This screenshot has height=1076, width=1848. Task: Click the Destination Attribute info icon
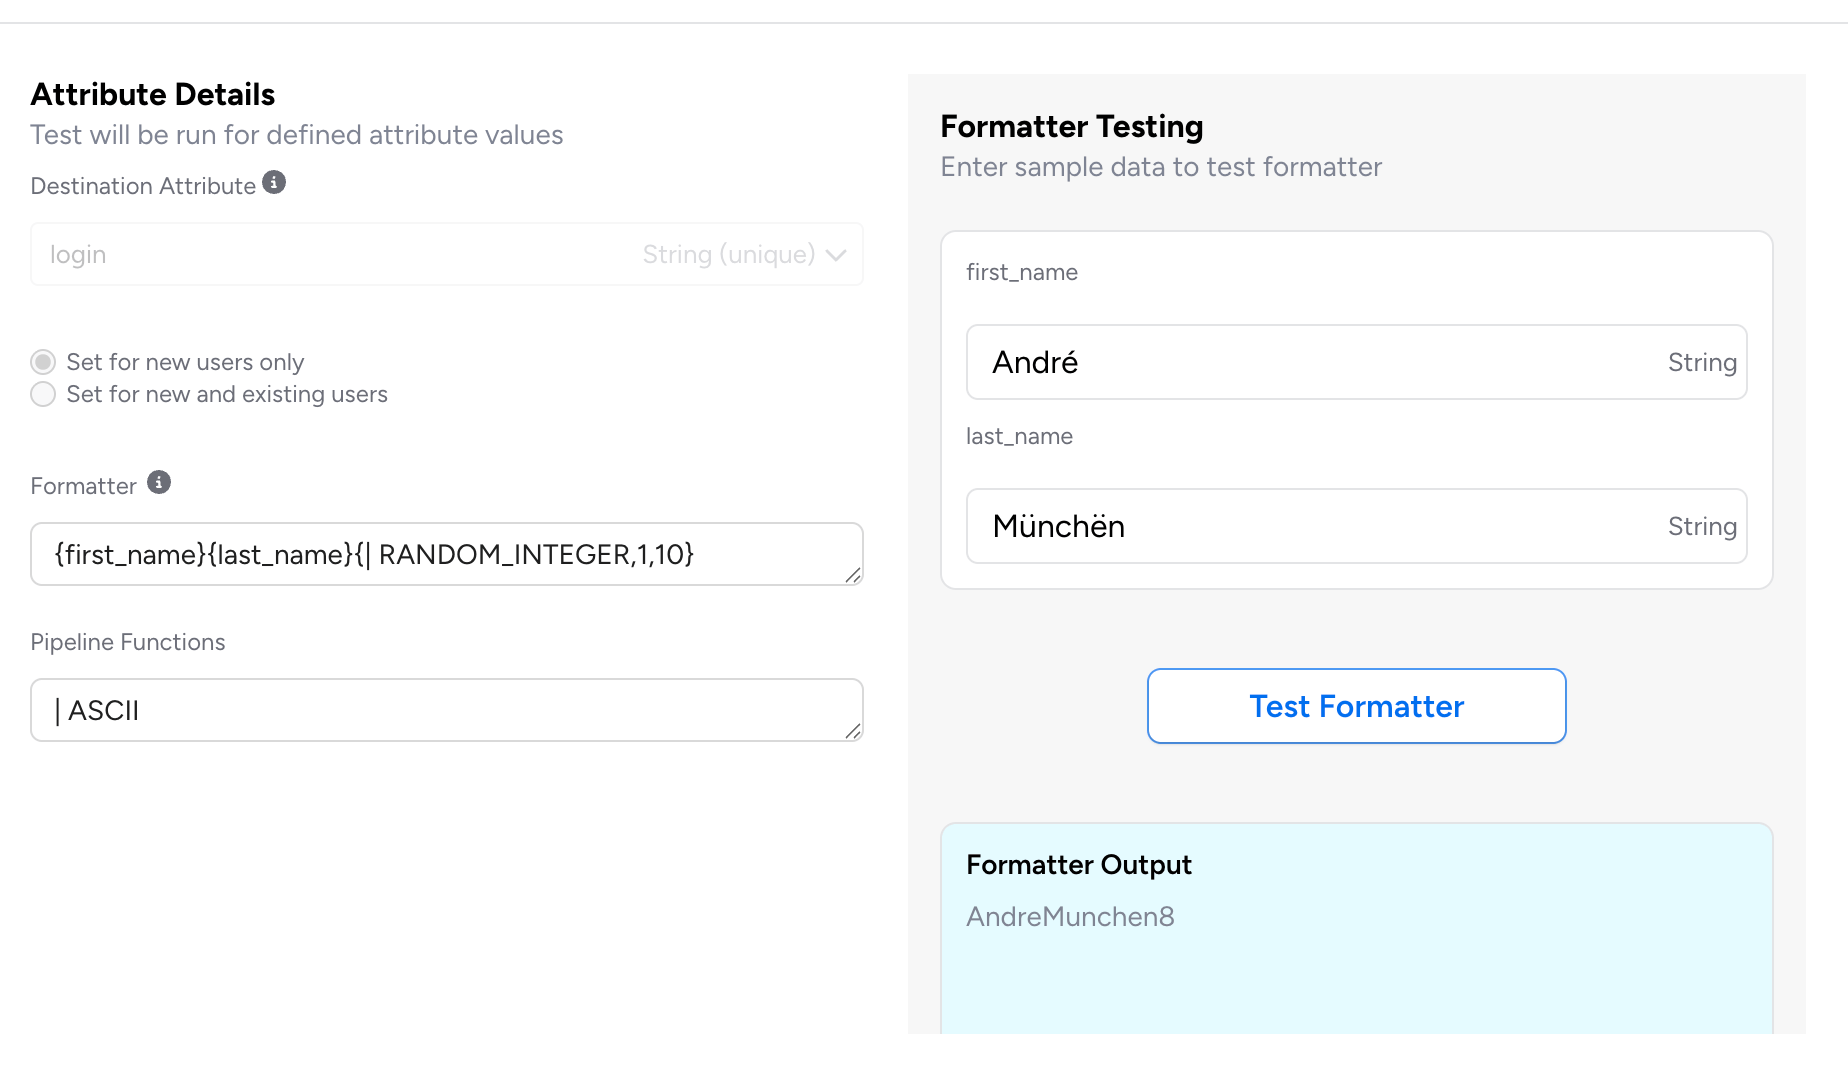tap(274, 182)
